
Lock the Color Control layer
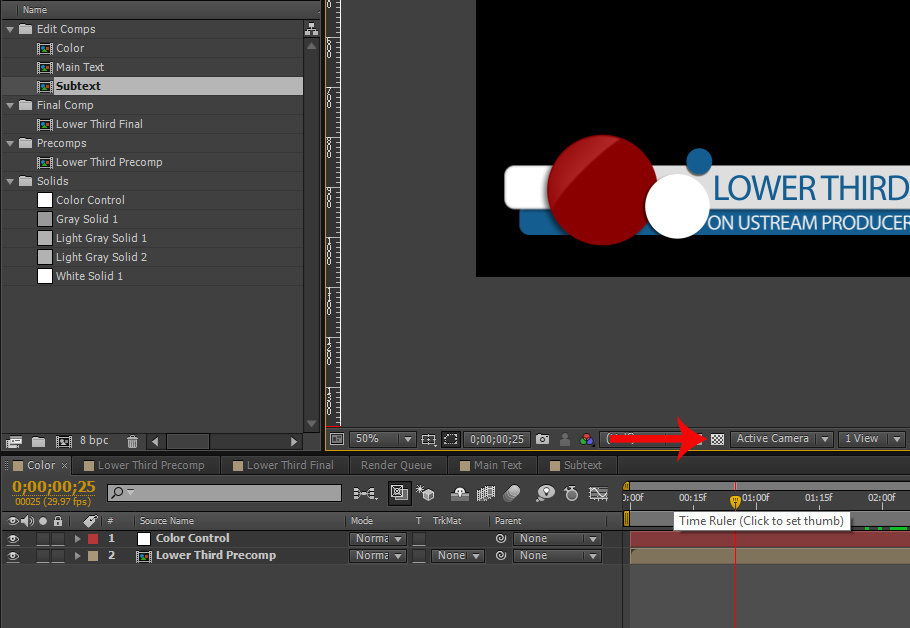tap(58, 539)
